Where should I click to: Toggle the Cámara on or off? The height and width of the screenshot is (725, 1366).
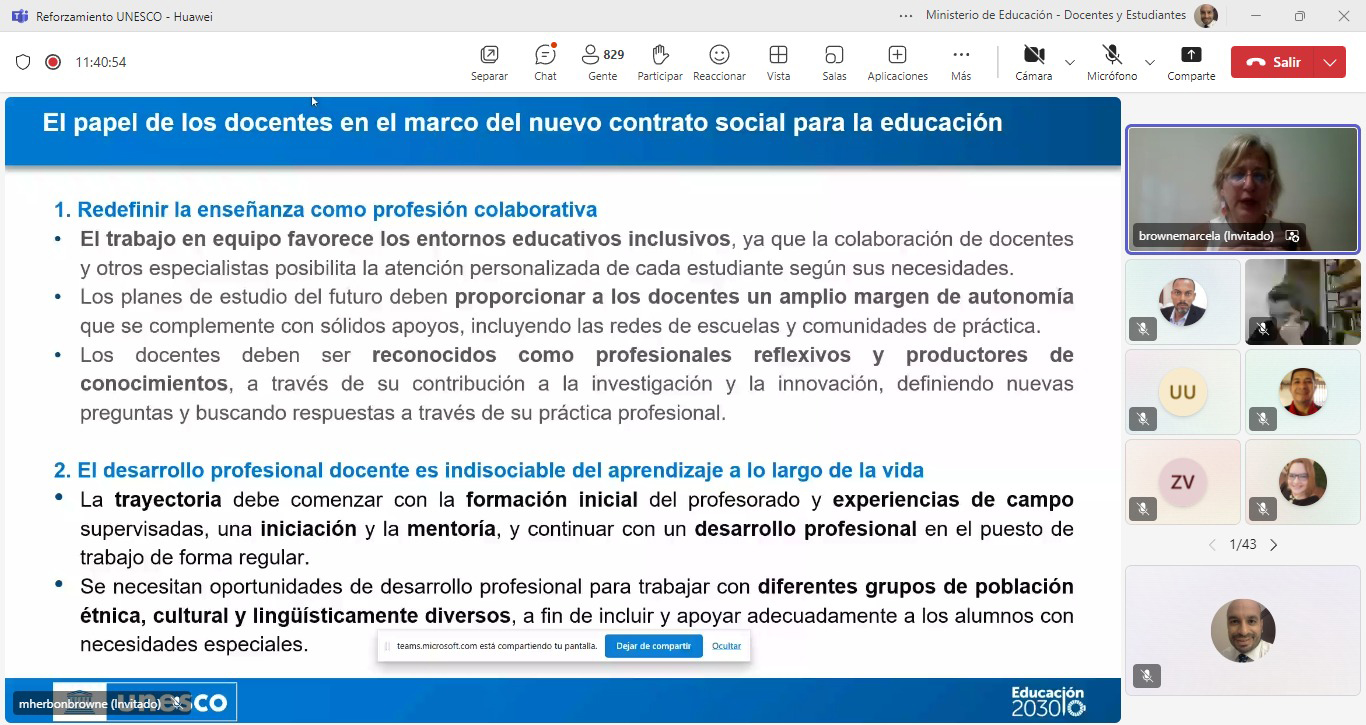coord(1033,62)
